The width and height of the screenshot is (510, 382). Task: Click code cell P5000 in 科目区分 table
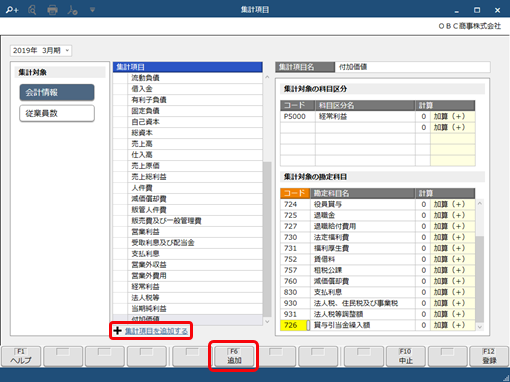click(298, 117)
